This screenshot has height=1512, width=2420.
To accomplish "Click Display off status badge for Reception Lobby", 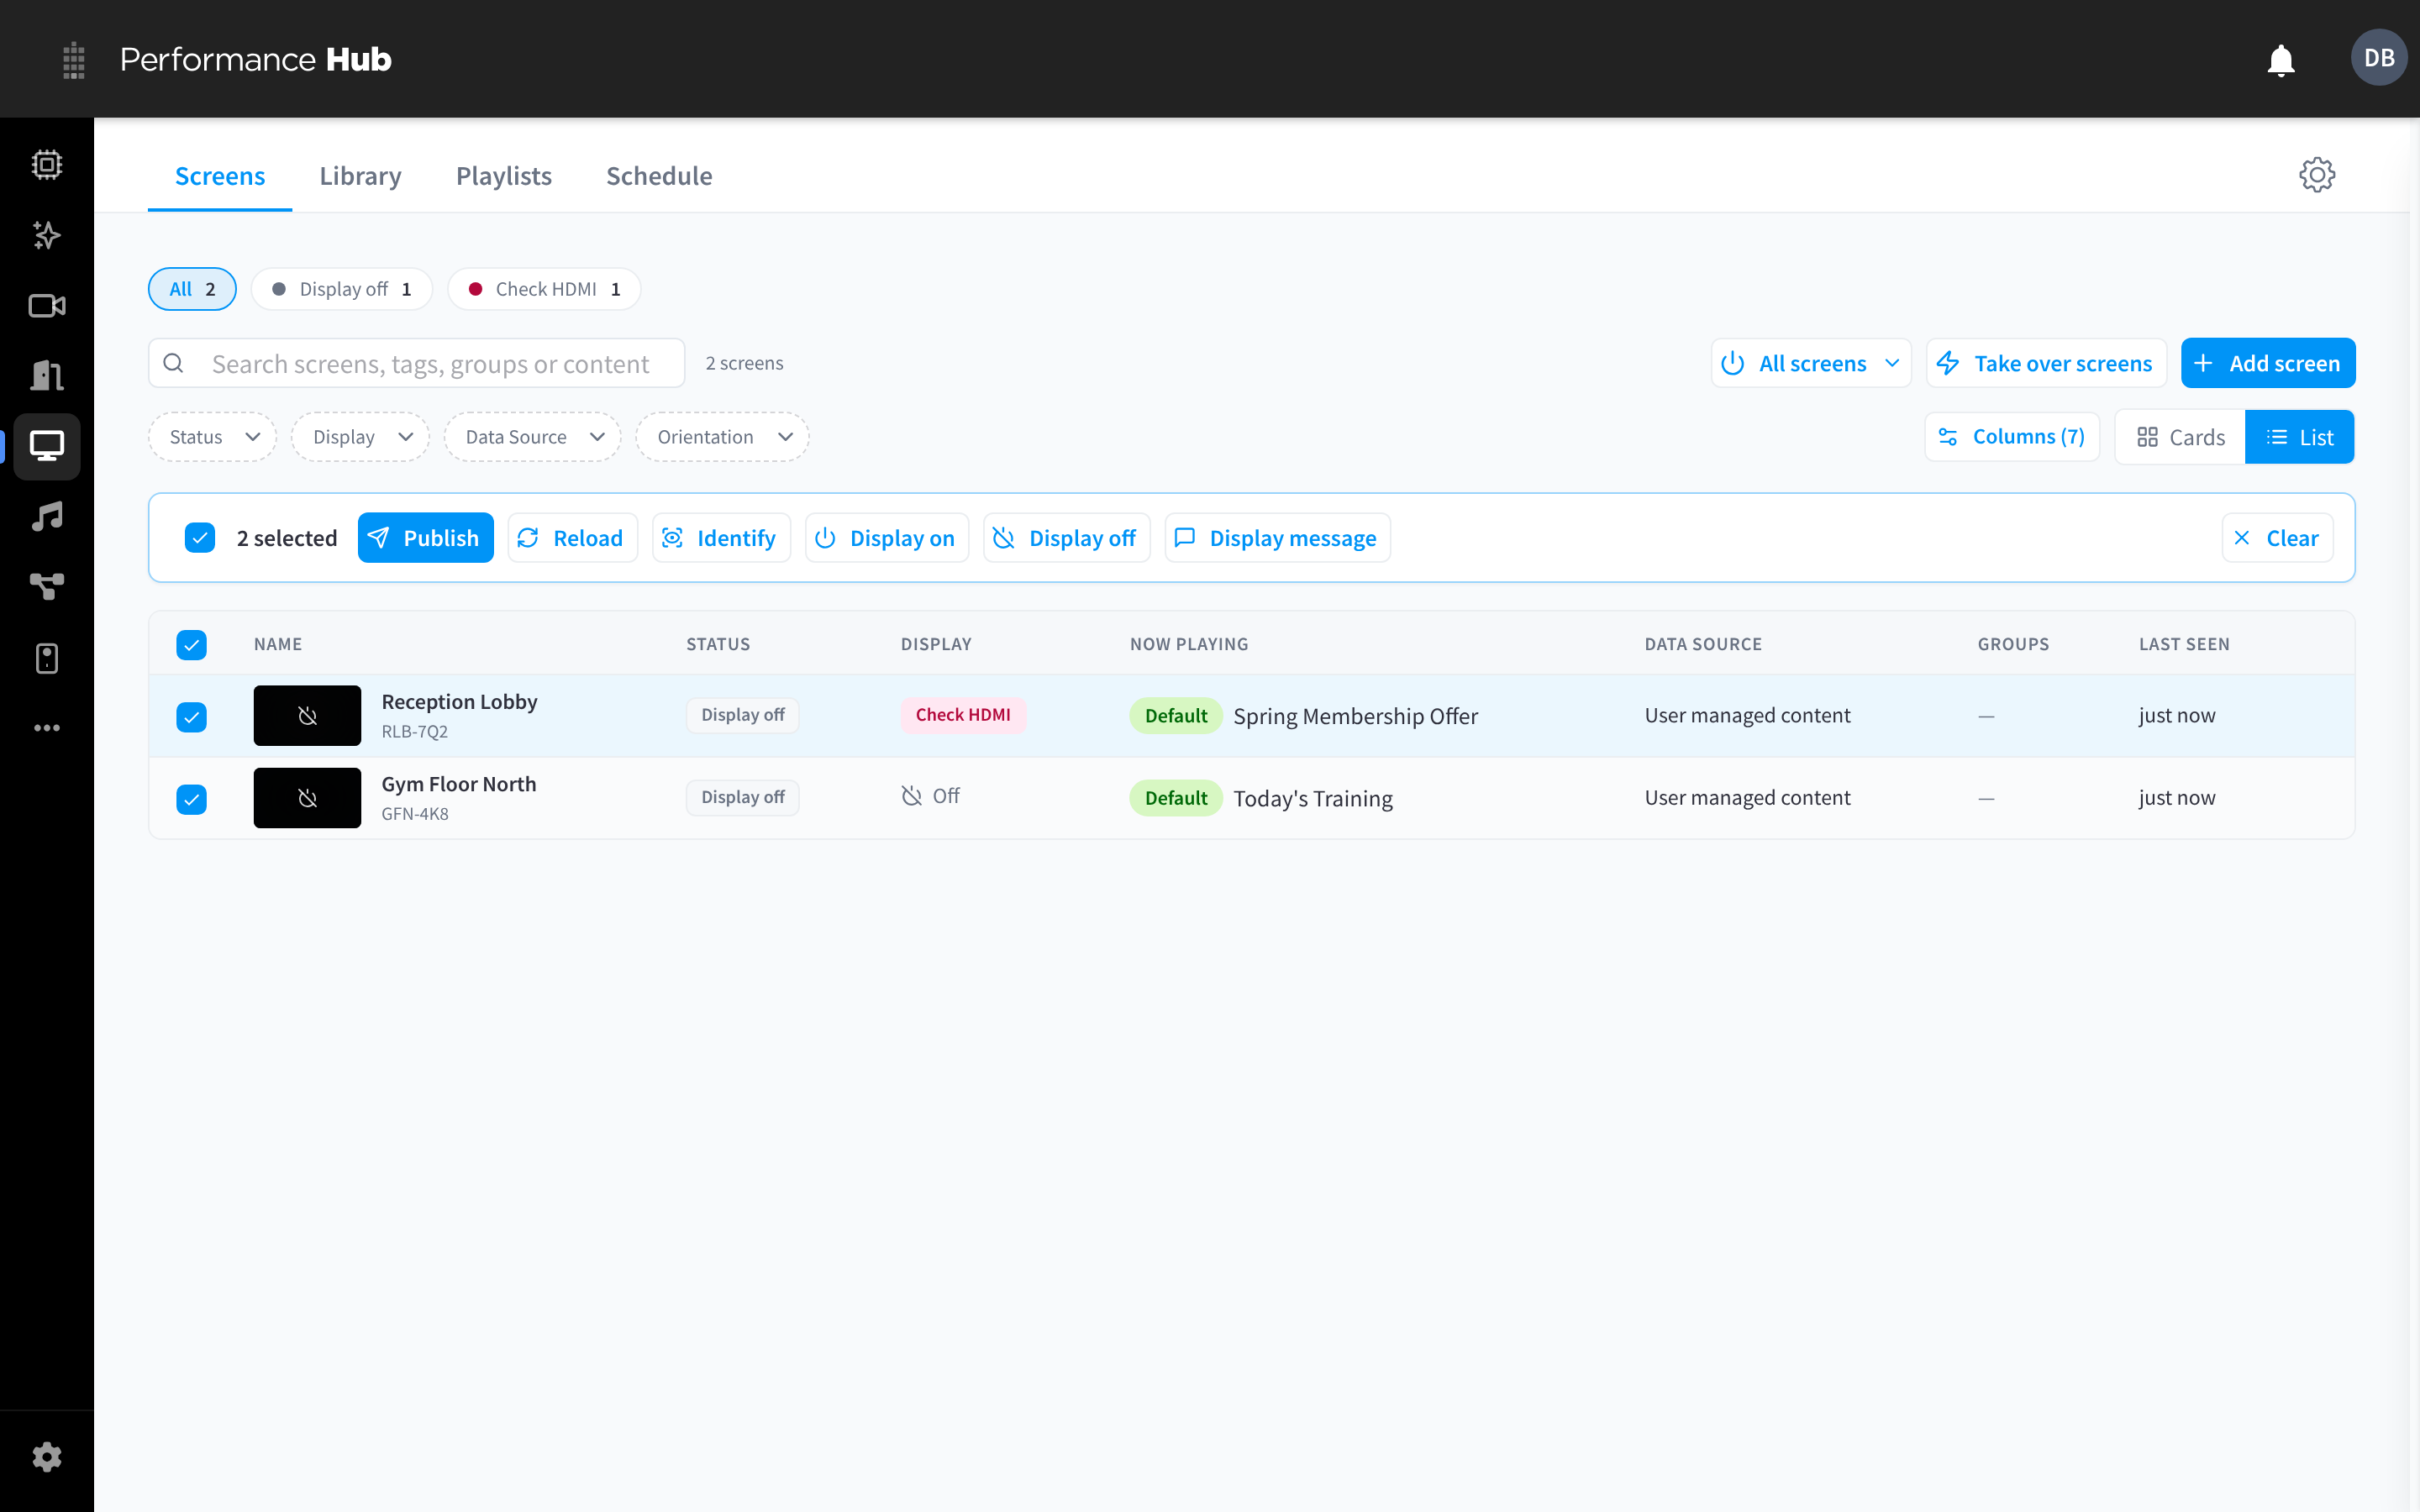I will pyautogui.click(x=743, y=715).
